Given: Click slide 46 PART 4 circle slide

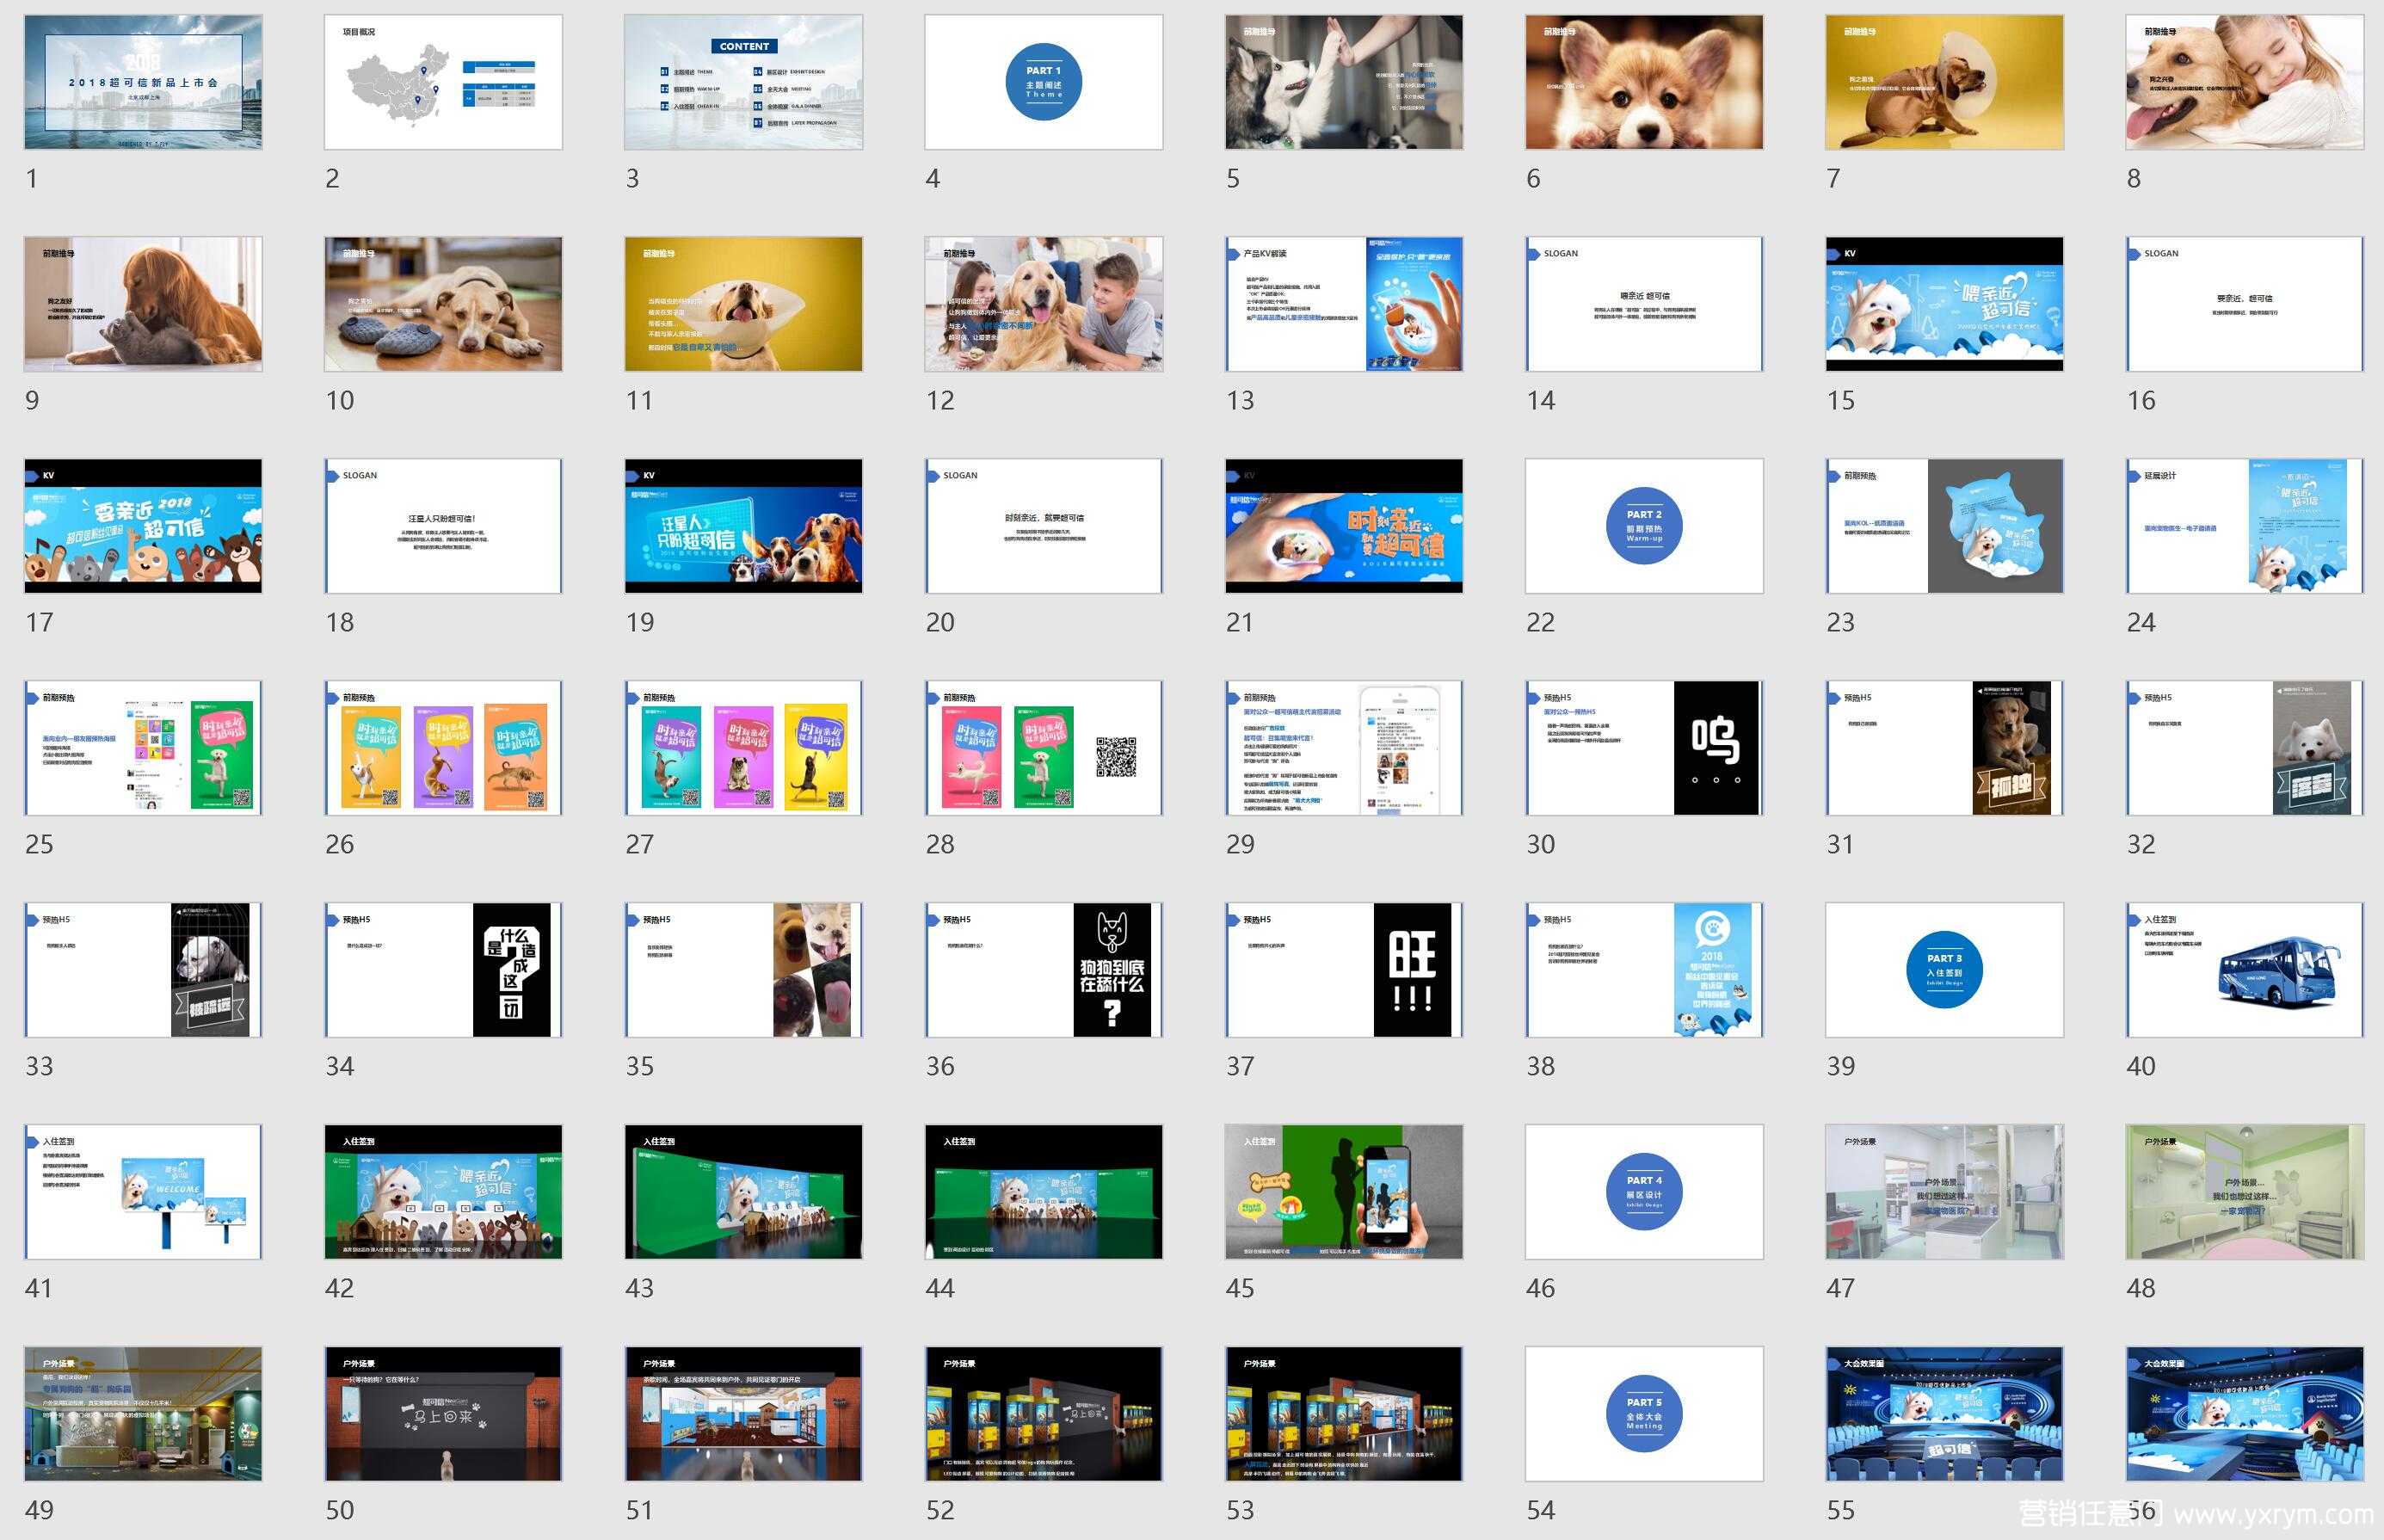Looking at the screenshot, I should (1644, 1192).
